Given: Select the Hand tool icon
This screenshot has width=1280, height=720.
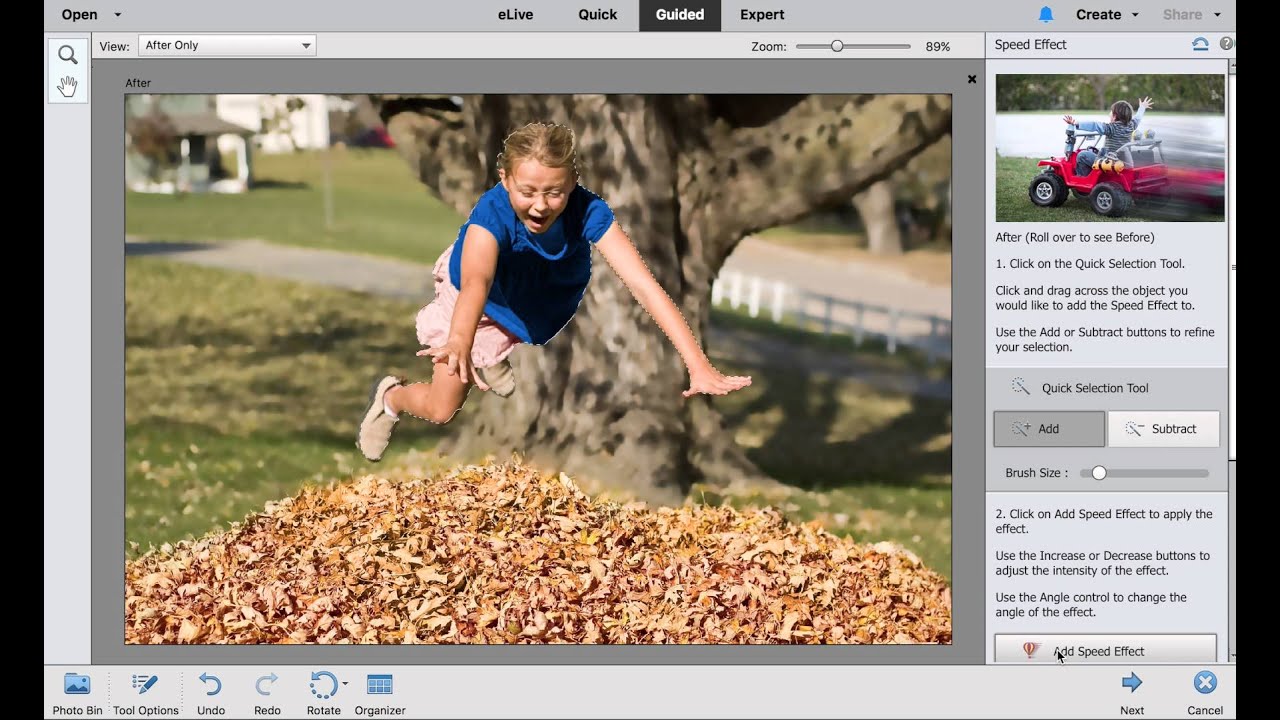Looking at the screenshot, I should pos(67,86).
